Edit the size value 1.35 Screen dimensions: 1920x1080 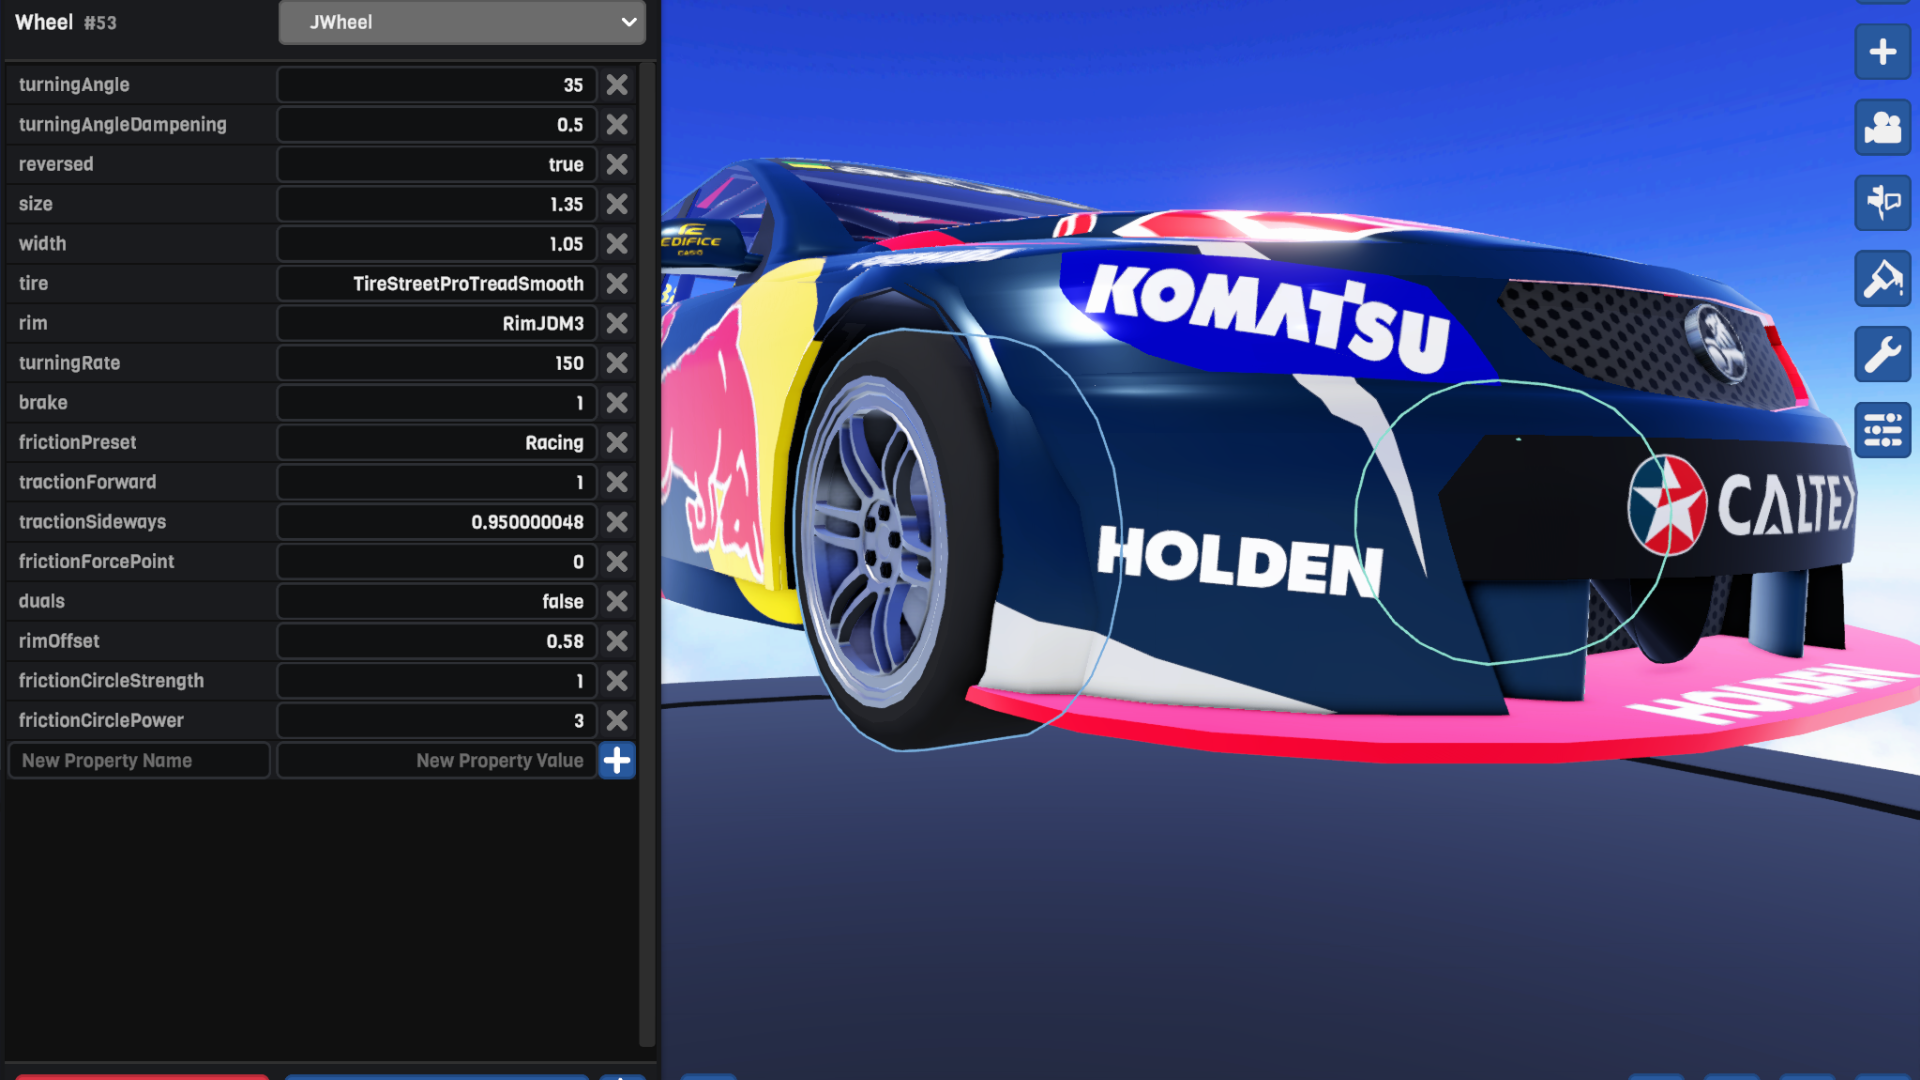[437, 204]
